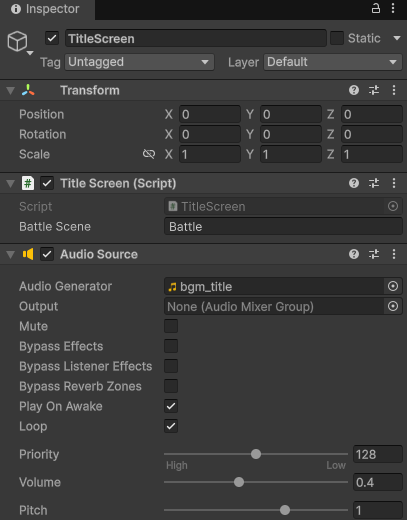This screenshot has height=520, width=407.
Task: Check Bypass Listener Effects
Action: coord(171,366)
